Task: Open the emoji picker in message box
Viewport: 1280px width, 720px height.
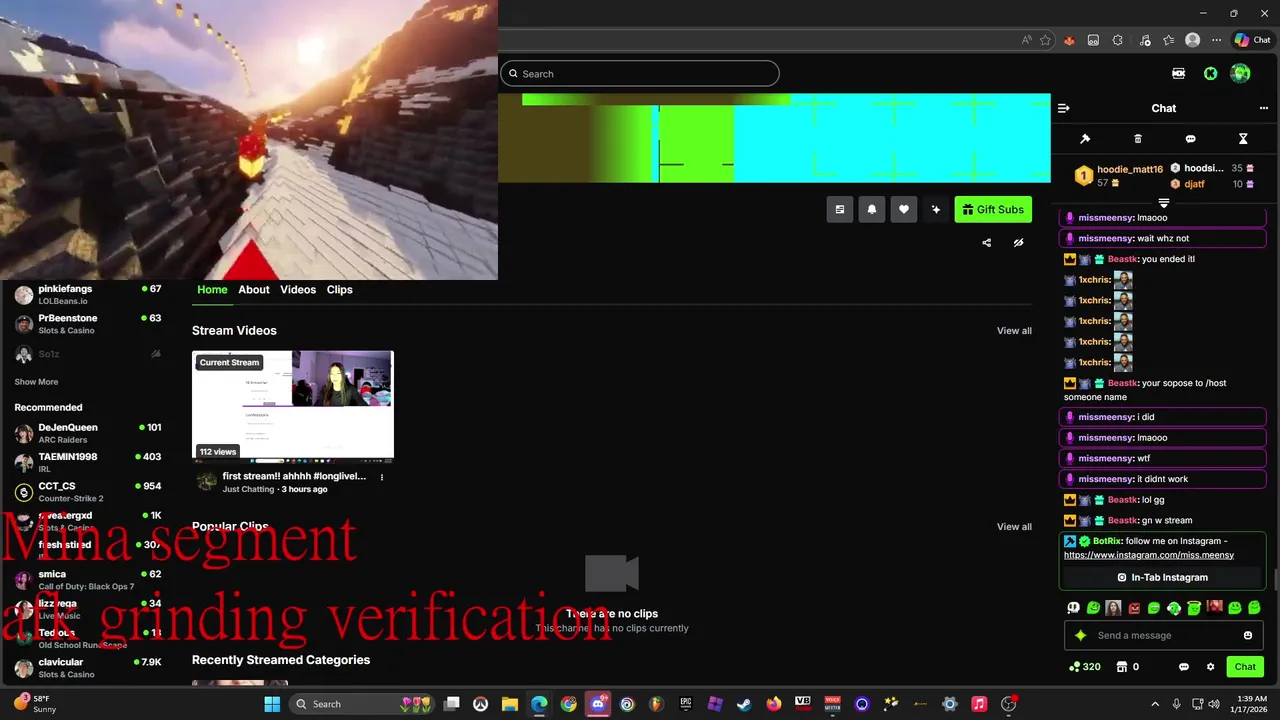Action: click(x=1248, y=635)
